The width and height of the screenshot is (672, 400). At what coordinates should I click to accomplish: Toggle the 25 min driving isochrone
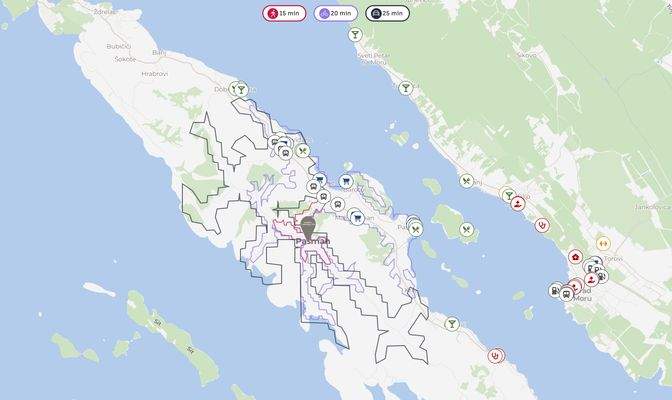387,13
